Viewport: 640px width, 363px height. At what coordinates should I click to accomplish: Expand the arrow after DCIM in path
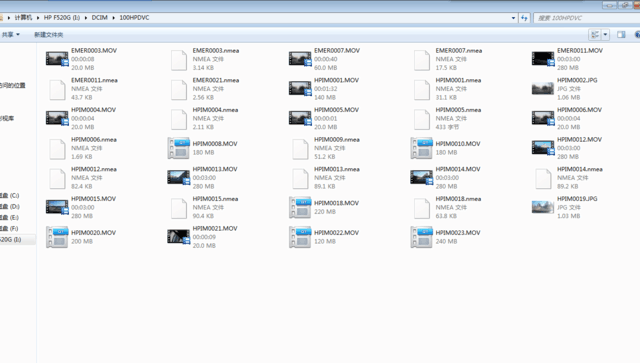pos(113,18)
